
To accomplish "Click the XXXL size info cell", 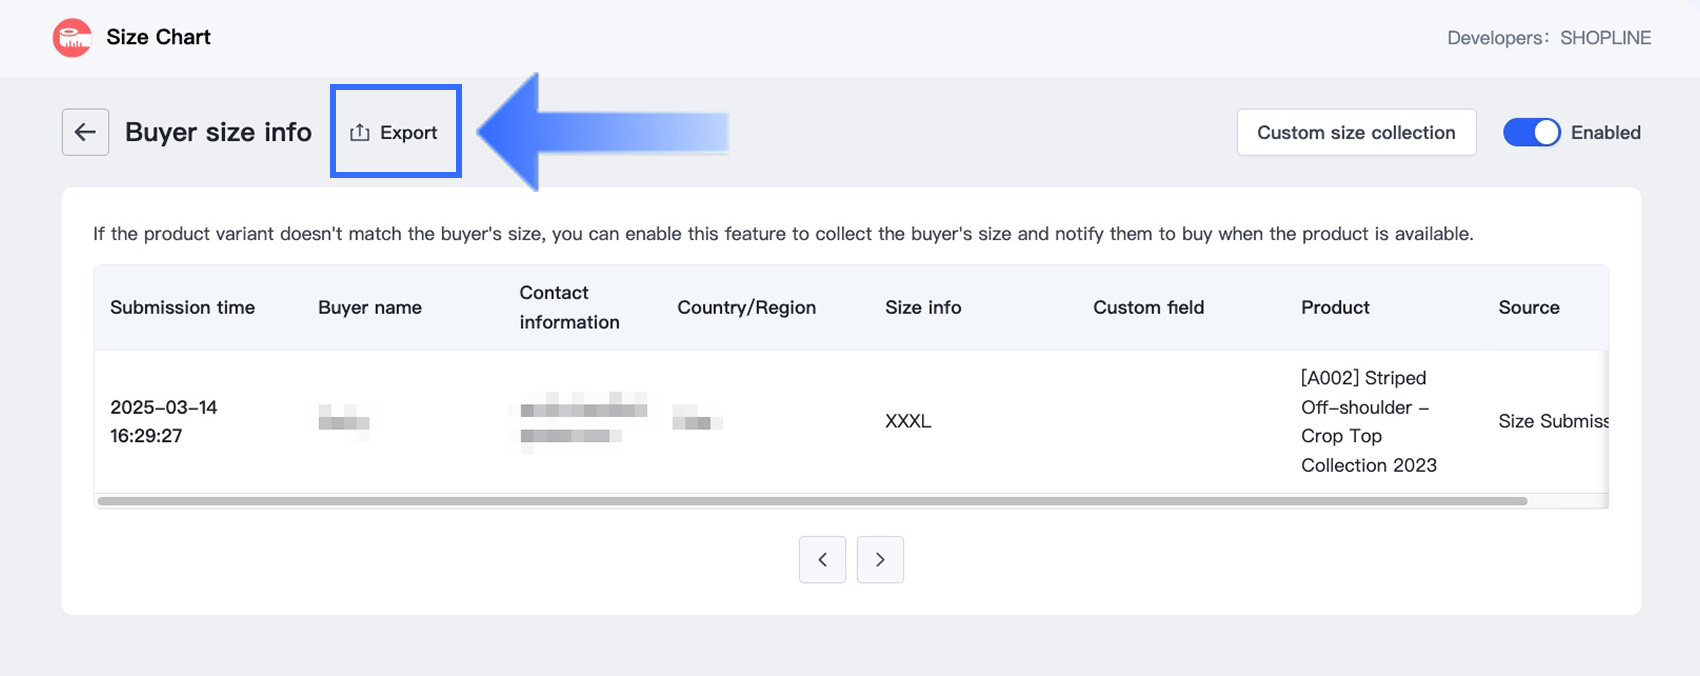I will (x=908, y=421).
